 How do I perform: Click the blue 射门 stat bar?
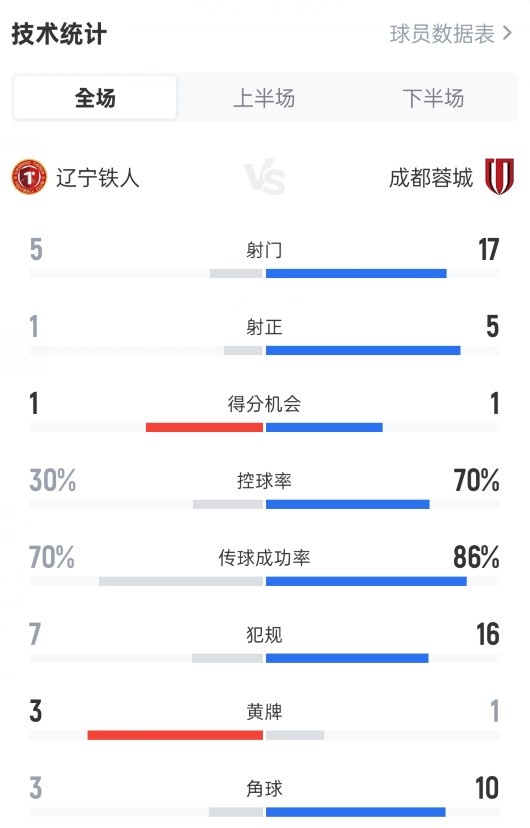356,274
